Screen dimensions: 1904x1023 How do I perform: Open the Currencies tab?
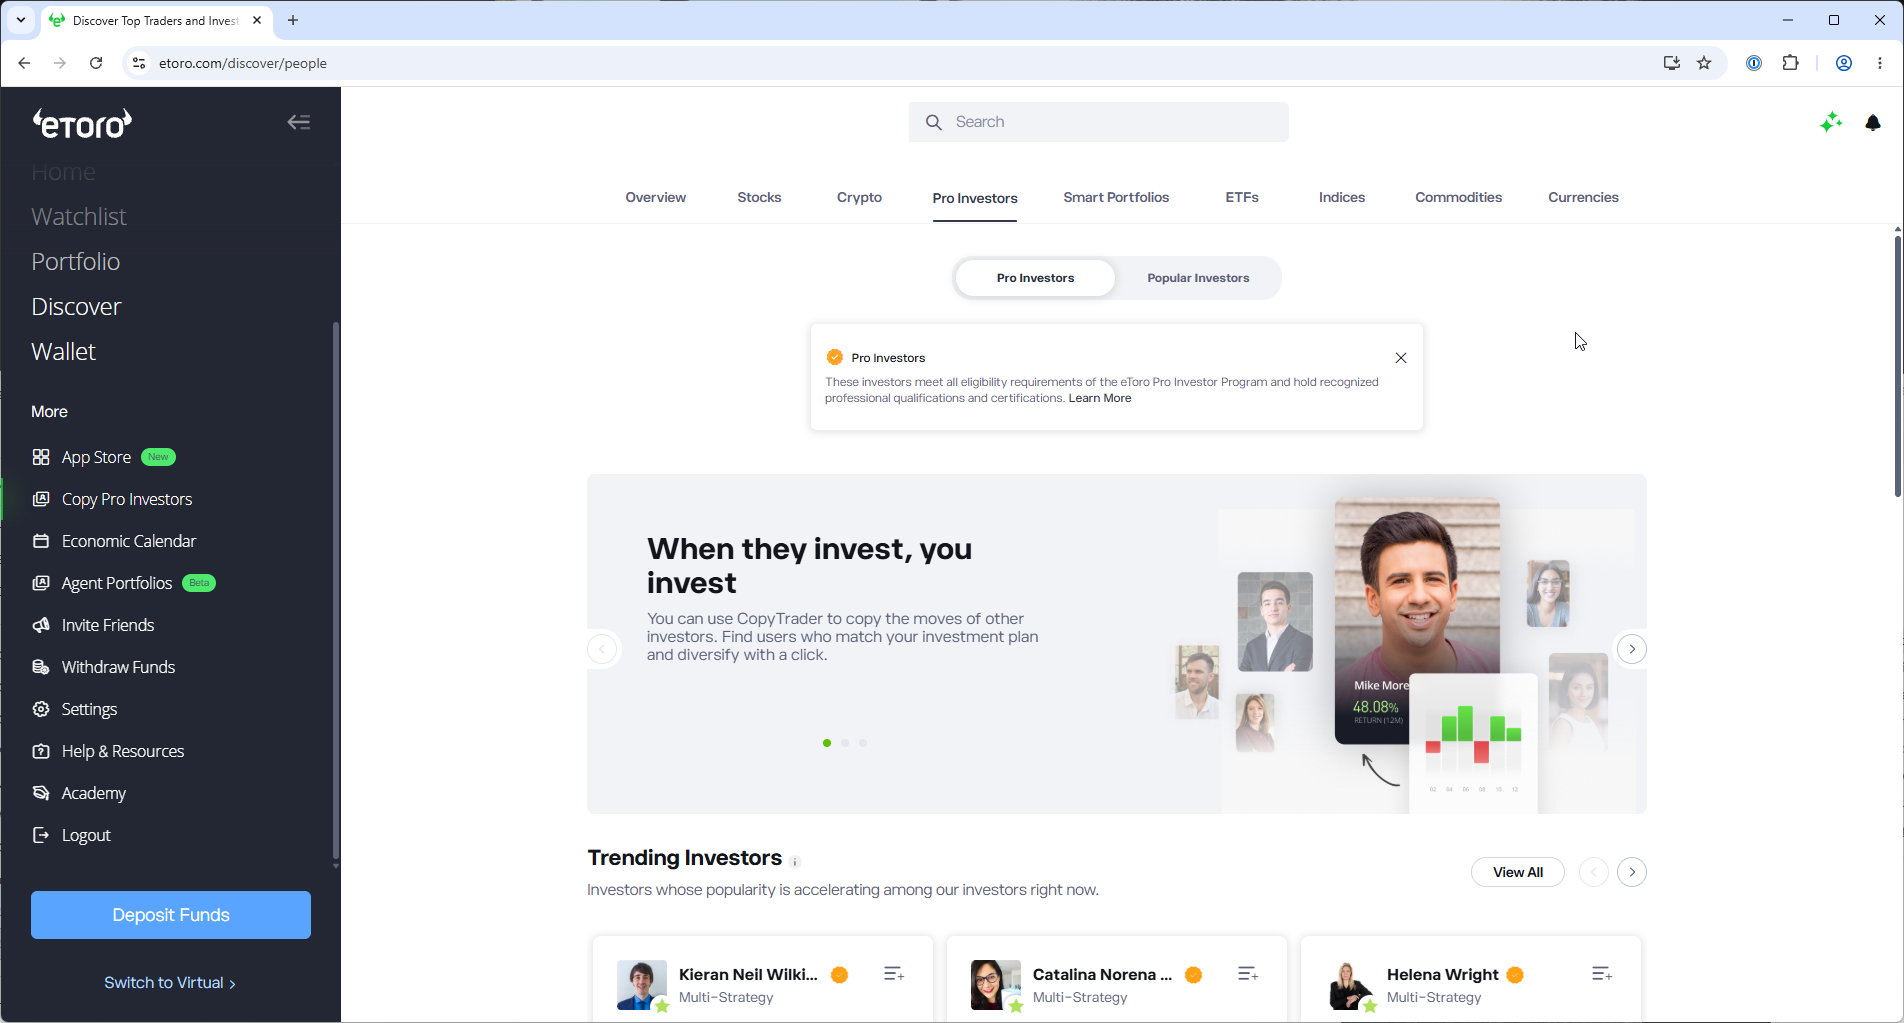(x=1583, y=197)
